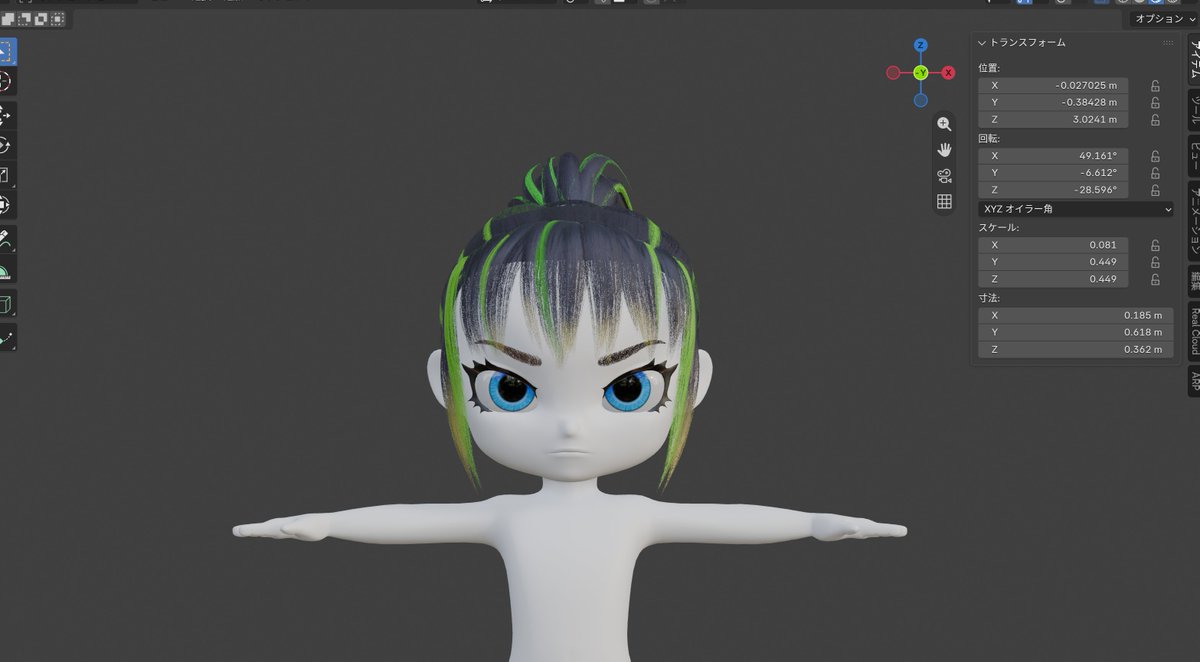The height and width of the screenshot is (662, 1200).
Task: Lock rotation X value
Action: coord(1155,156)
